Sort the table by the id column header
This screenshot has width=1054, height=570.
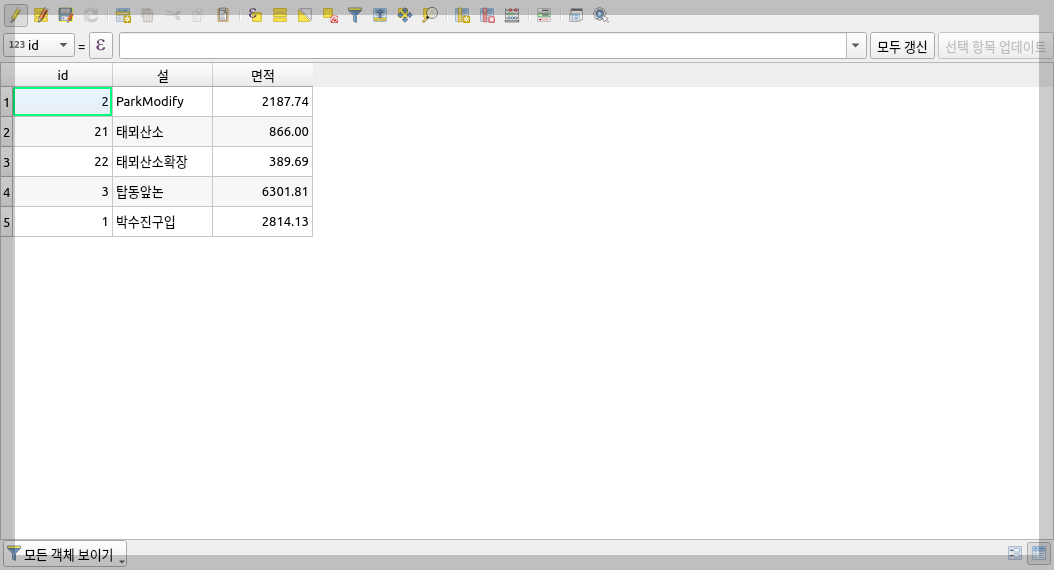pos(63,75)
